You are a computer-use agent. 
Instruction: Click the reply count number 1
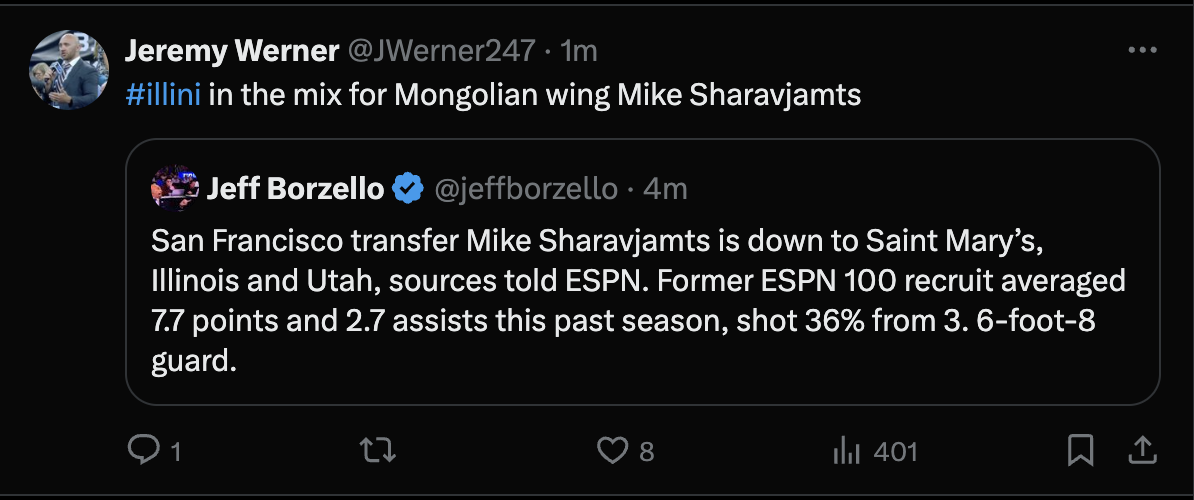pyautogui.click(x=176, y=452)
